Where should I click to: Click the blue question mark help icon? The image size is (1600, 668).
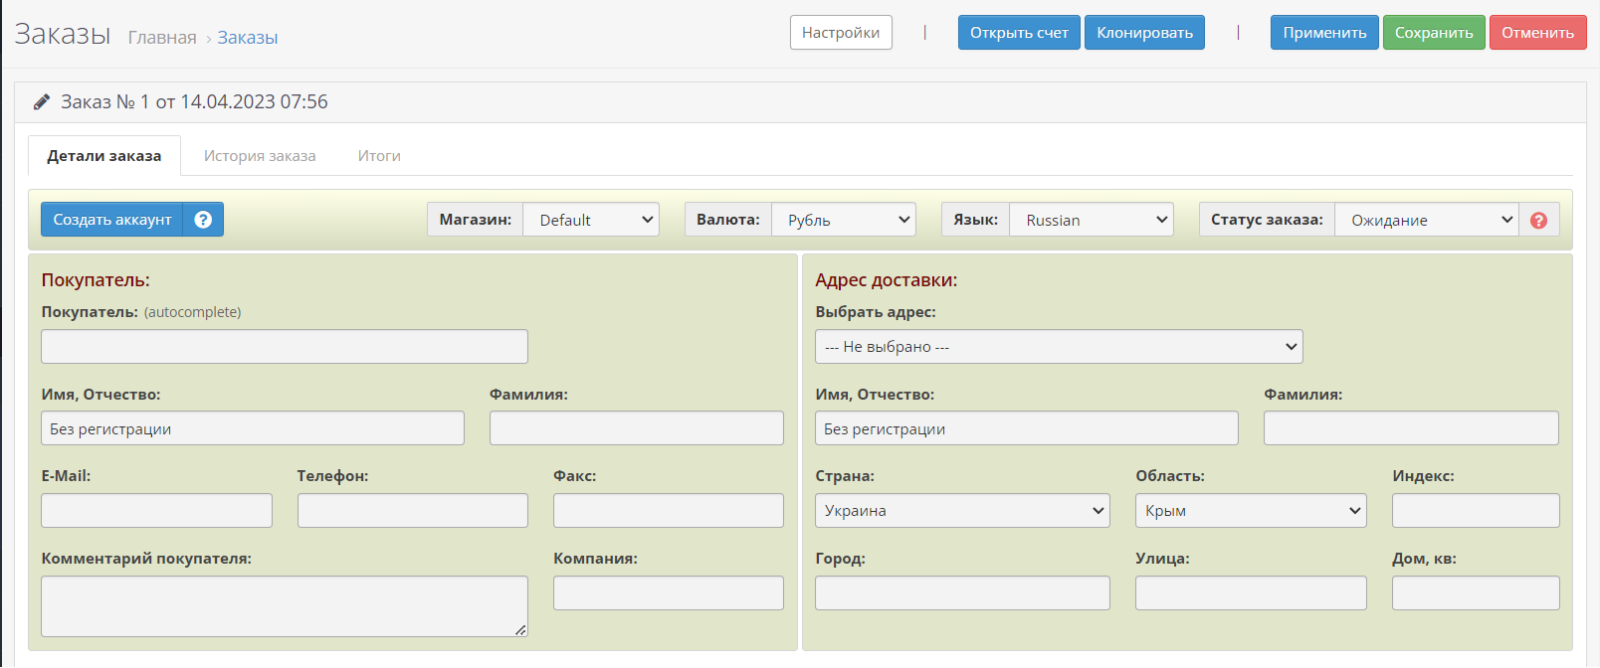point(203,220)
